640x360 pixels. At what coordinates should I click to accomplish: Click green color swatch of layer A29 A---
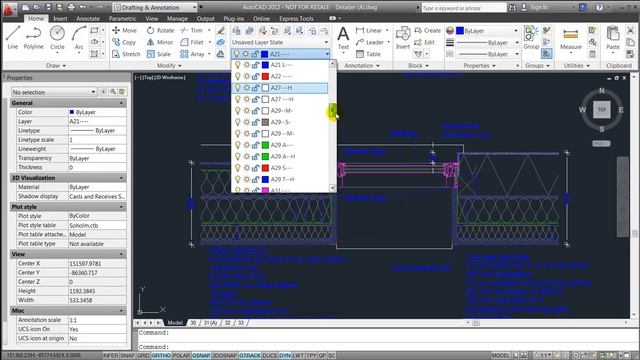(265, 145)
